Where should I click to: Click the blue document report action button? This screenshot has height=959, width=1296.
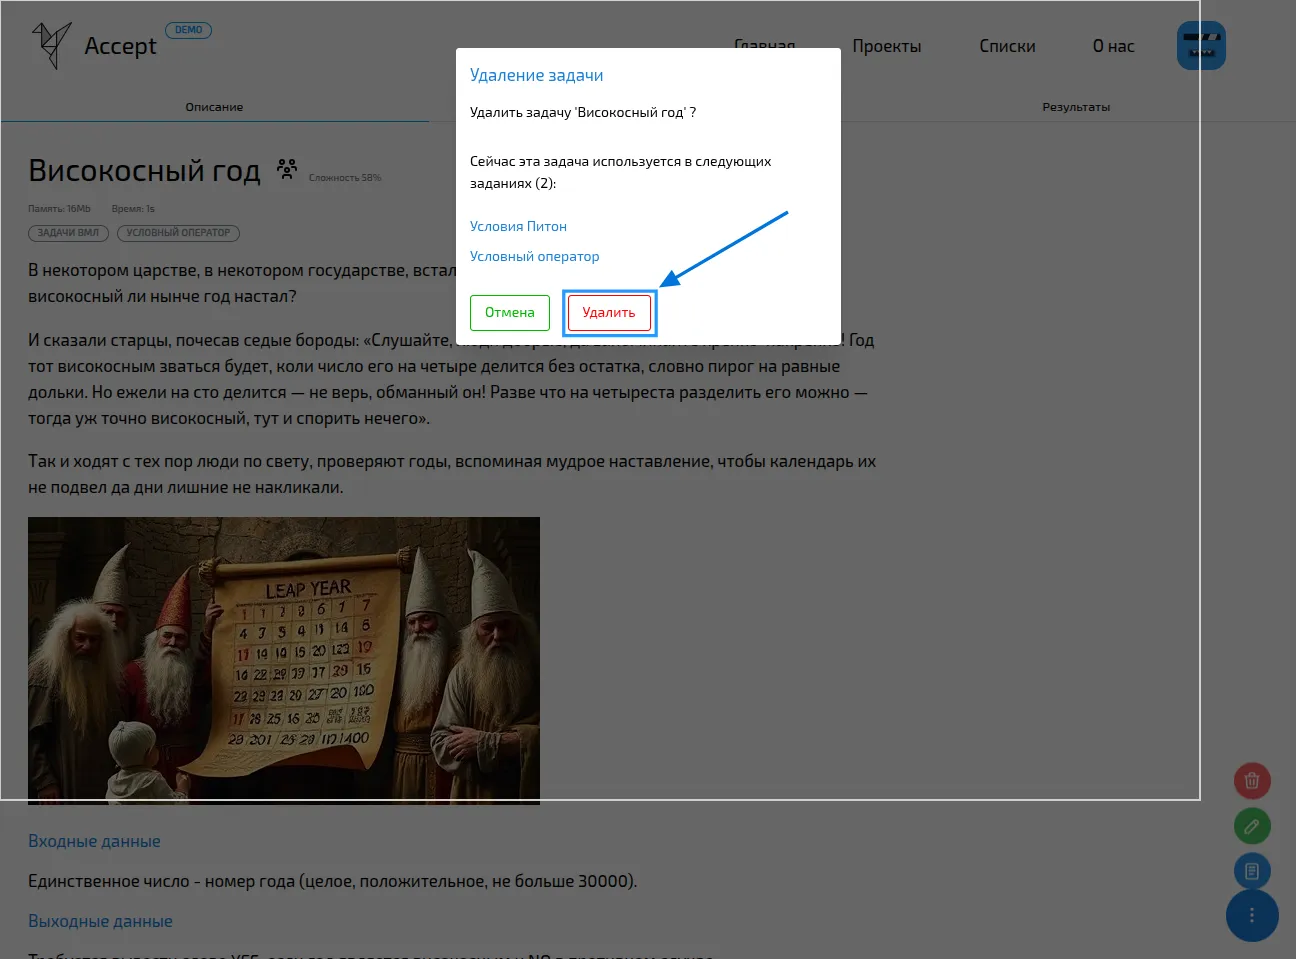click(x=1252, y=871)
